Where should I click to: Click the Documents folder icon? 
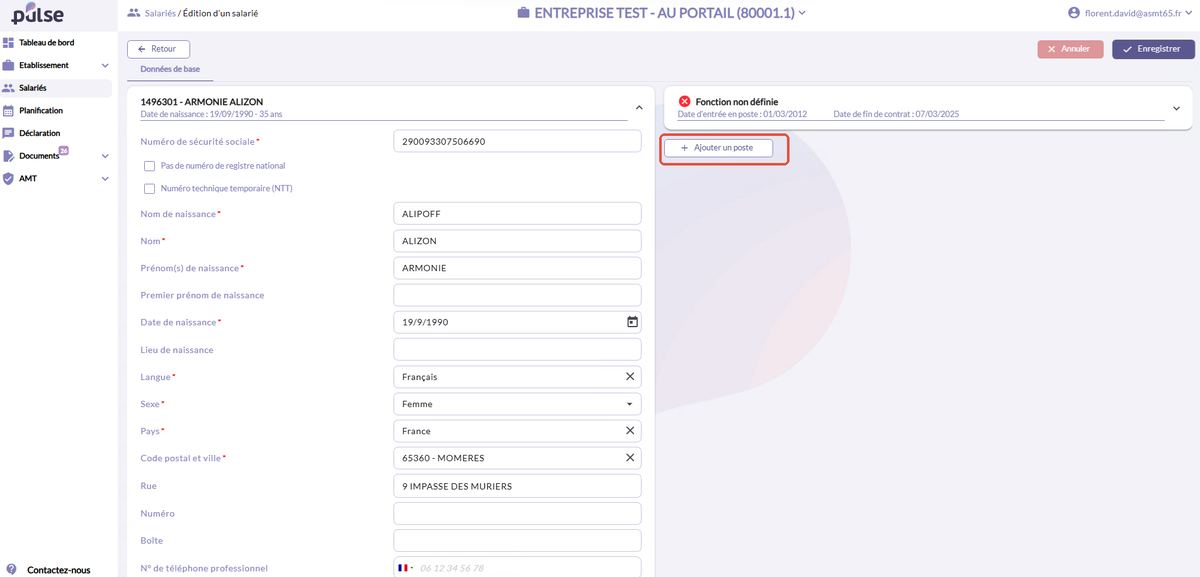pyautogui.click(x=9, y=156)
